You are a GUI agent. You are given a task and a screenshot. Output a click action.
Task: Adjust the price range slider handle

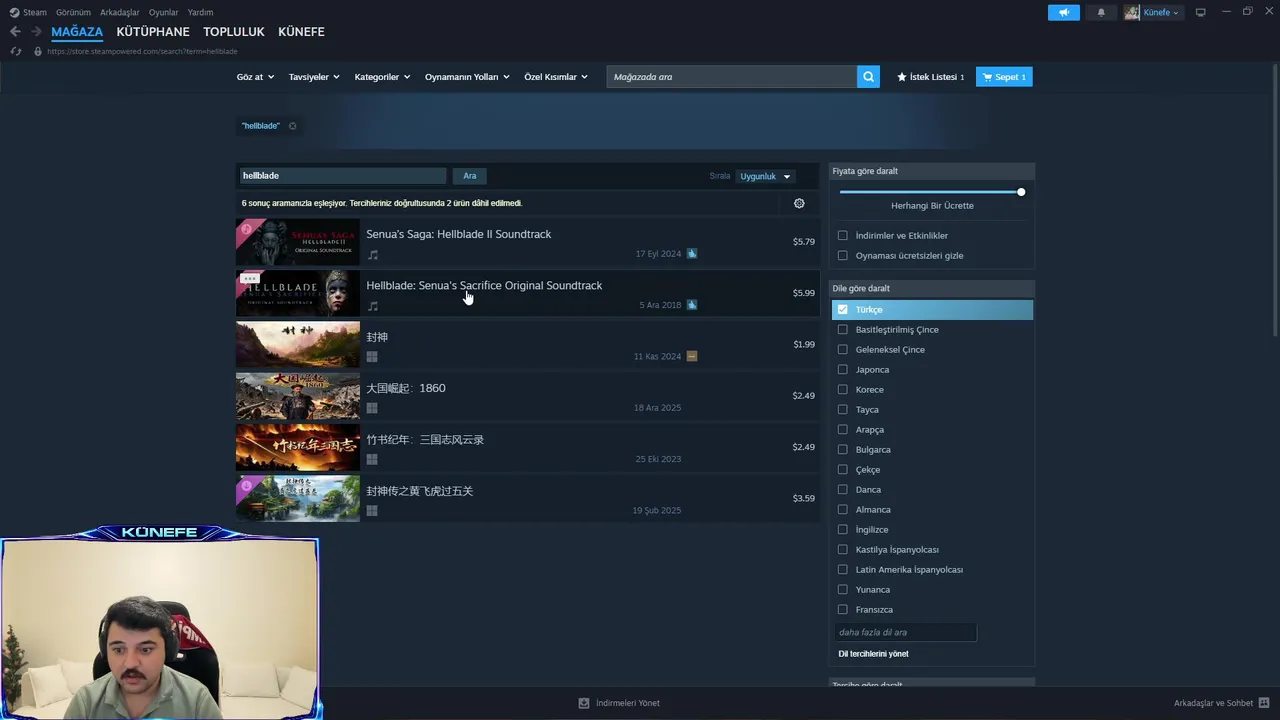tap(1021, 192)
